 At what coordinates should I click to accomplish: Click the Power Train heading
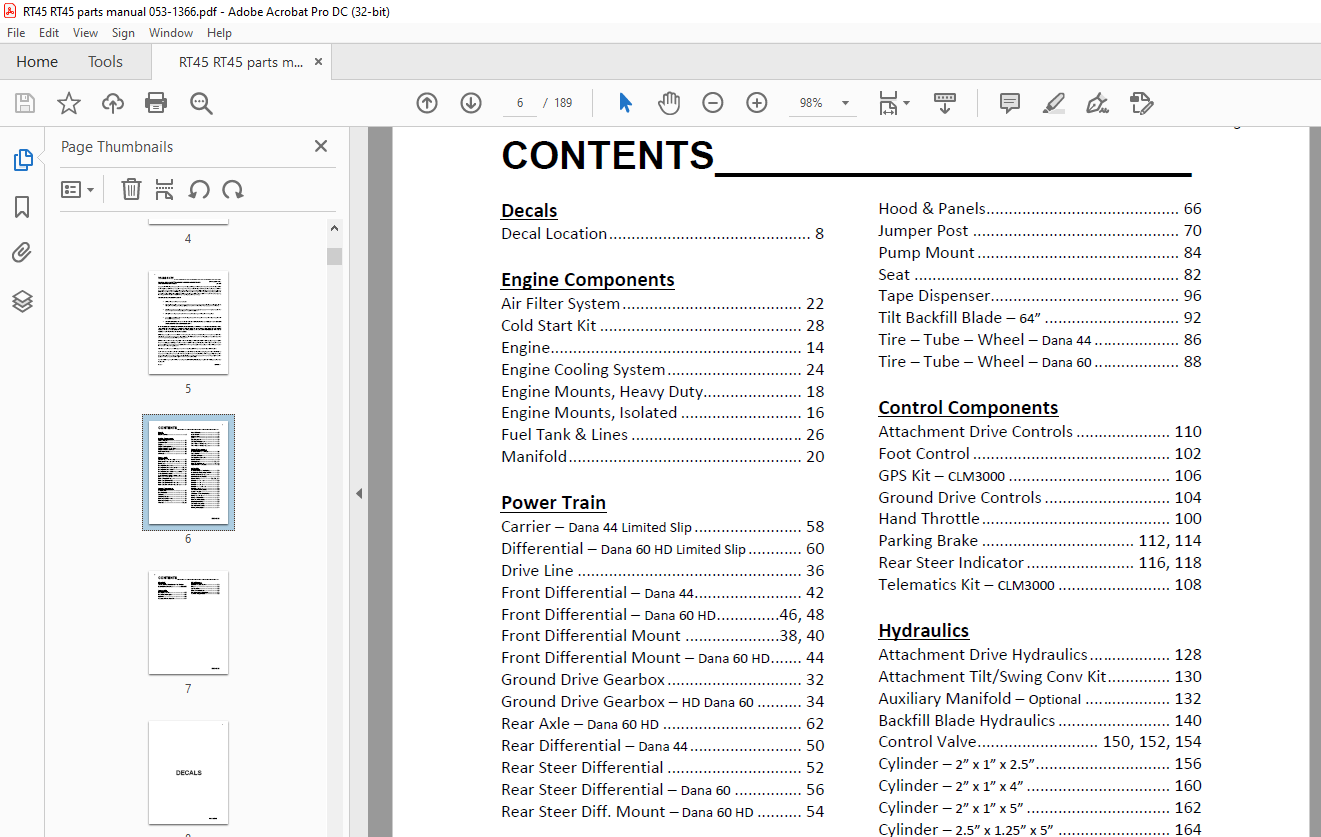point(553,502)
